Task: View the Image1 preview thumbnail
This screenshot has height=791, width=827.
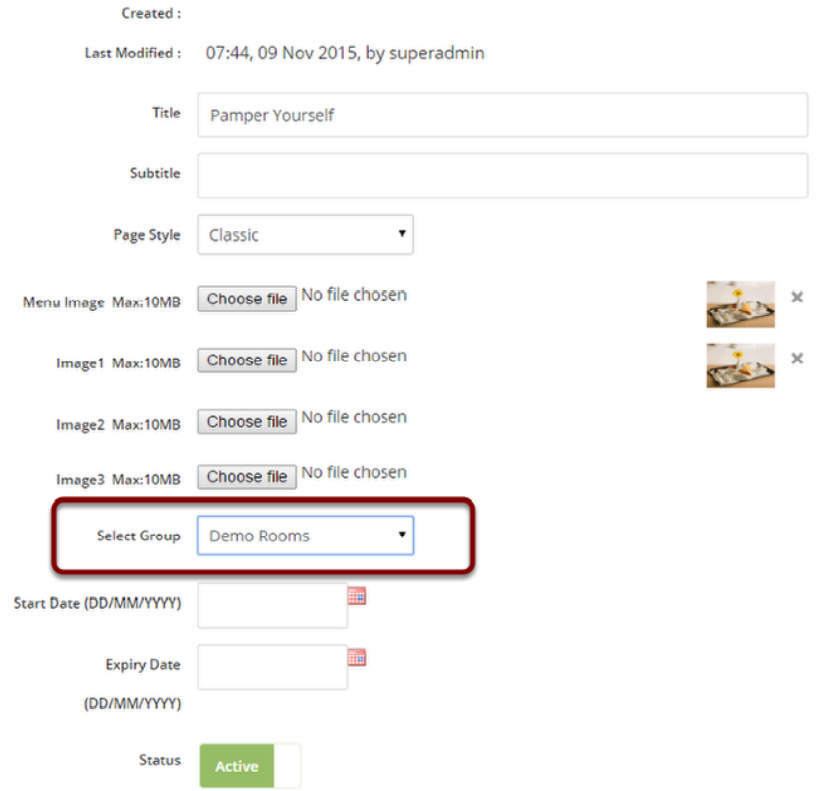Action: pos(740,365)
